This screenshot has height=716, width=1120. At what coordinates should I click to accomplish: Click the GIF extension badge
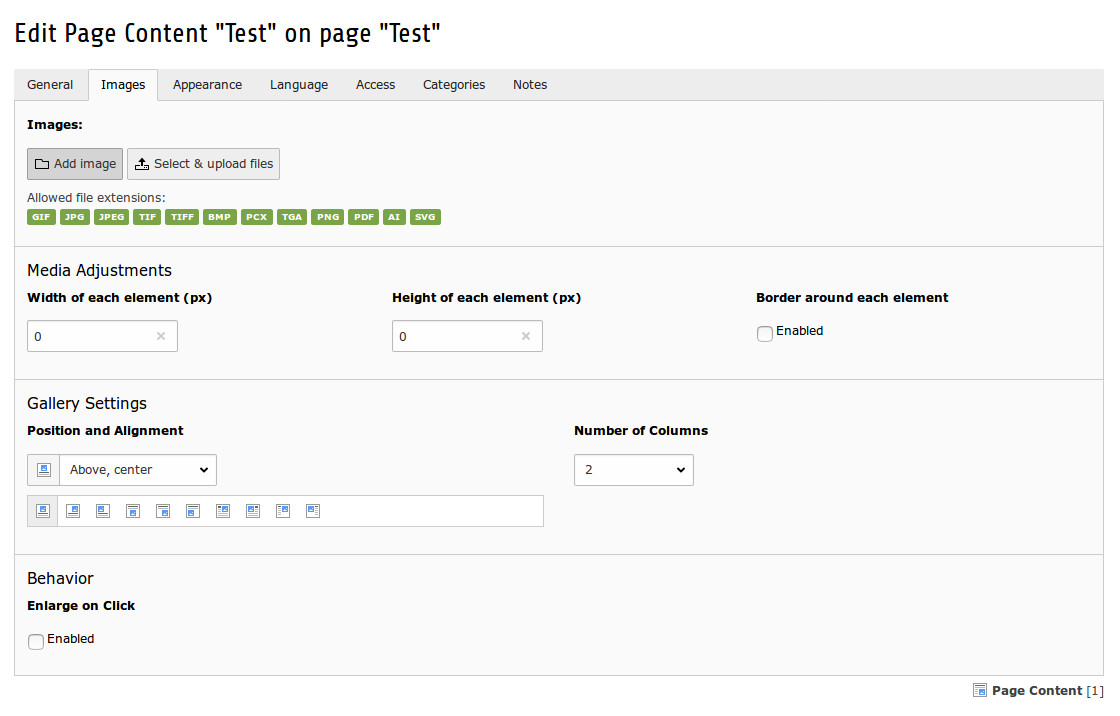pos(41,217)
